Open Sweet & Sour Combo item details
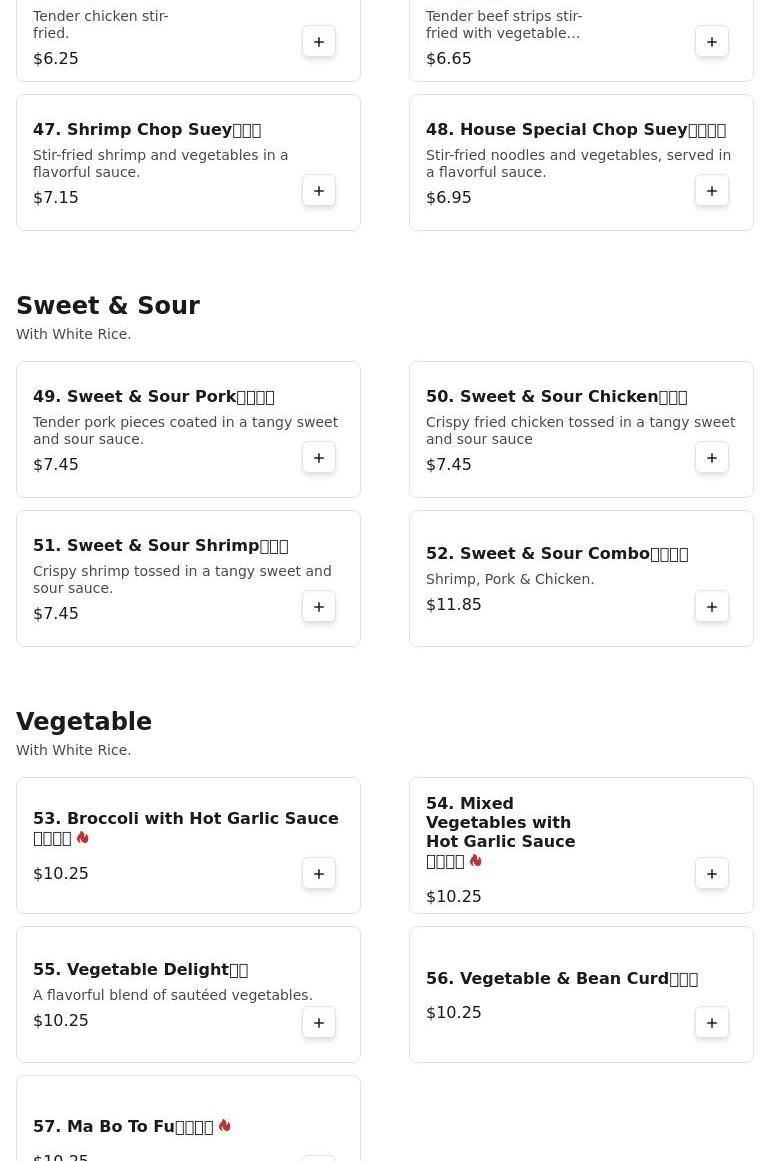This screenshot has height=1161, width=770. [556, 554]
